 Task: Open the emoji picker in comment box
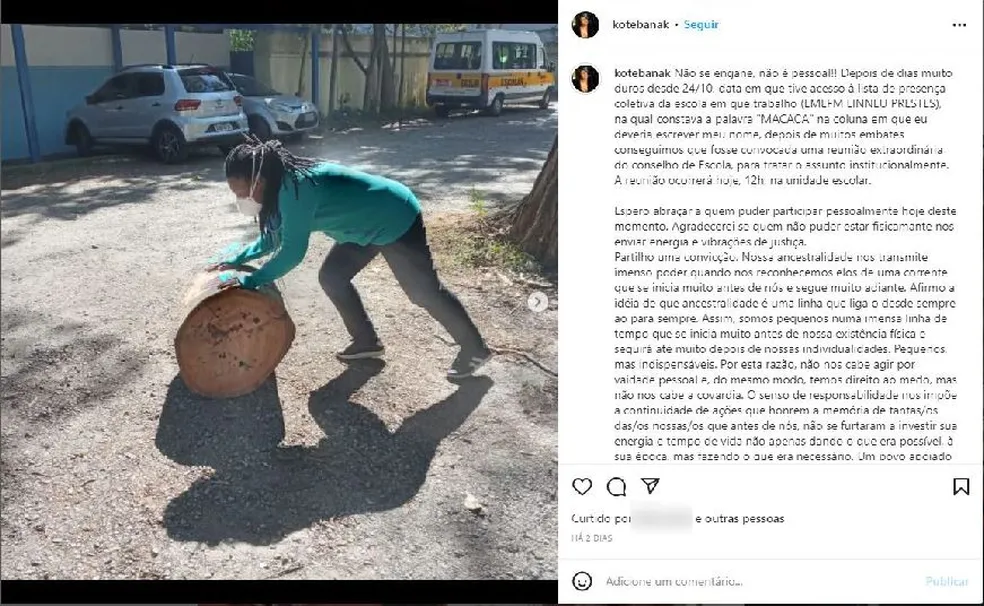[x=582, y=581]
